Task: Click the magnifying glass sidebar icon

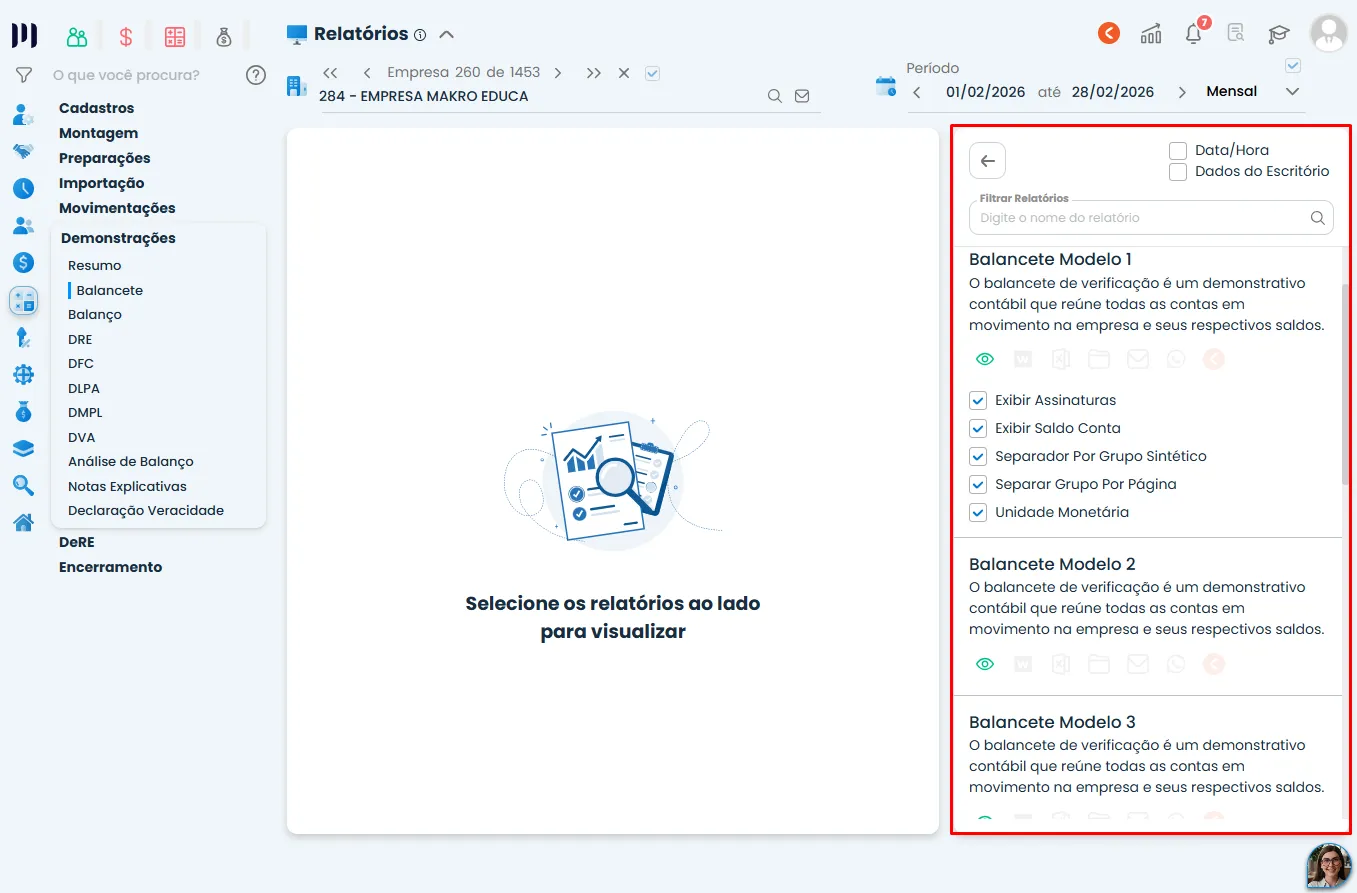Action: pyautogui.click(x=23, y=486)
